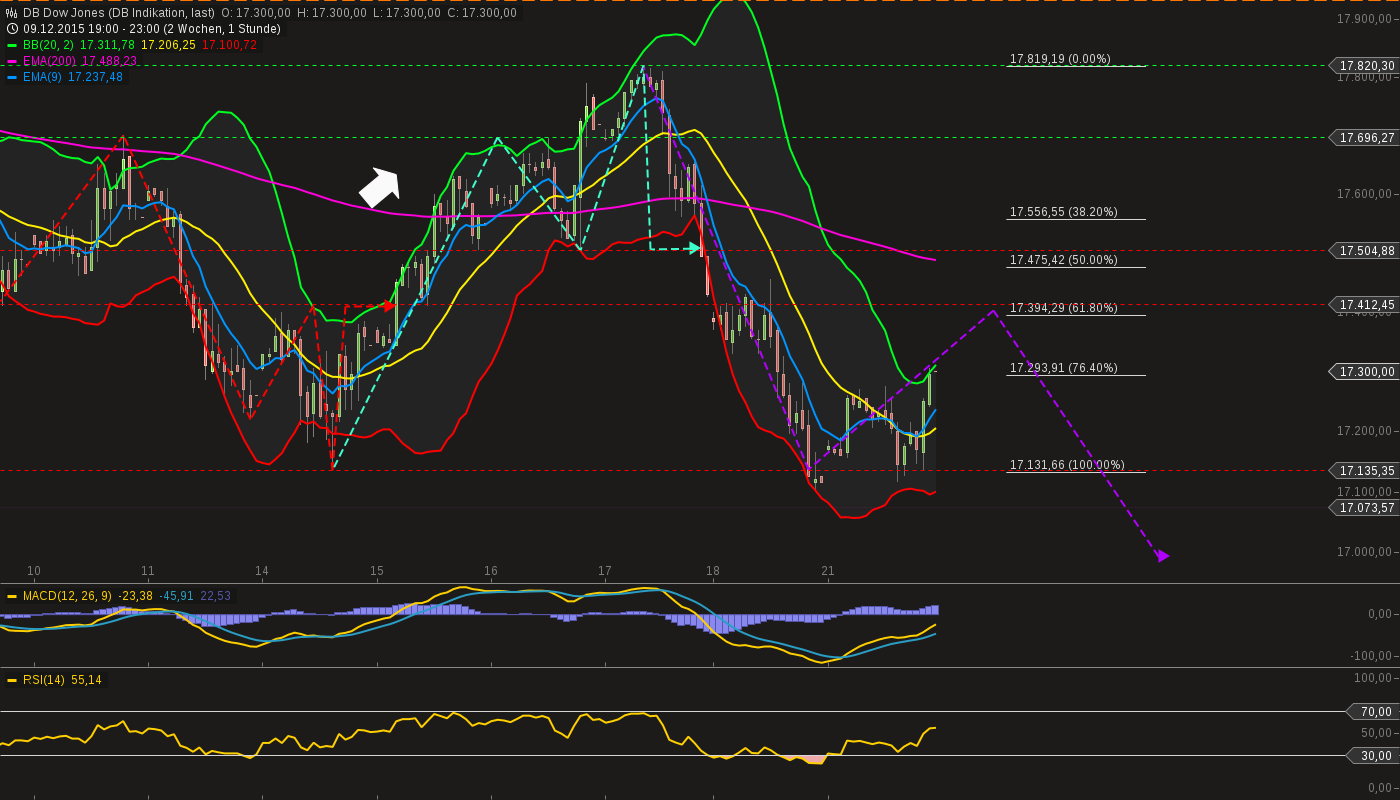Click date label 17 on the time axis
Viewport: 1400px width, 800px height.
[x=605, y=571]
